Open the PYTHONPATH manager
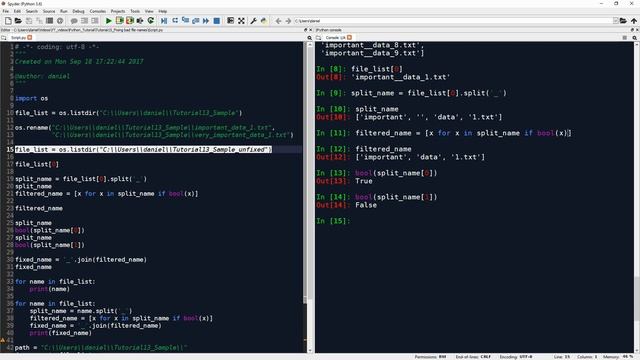Viewport: 640px width, 360px height. point(264,20)
